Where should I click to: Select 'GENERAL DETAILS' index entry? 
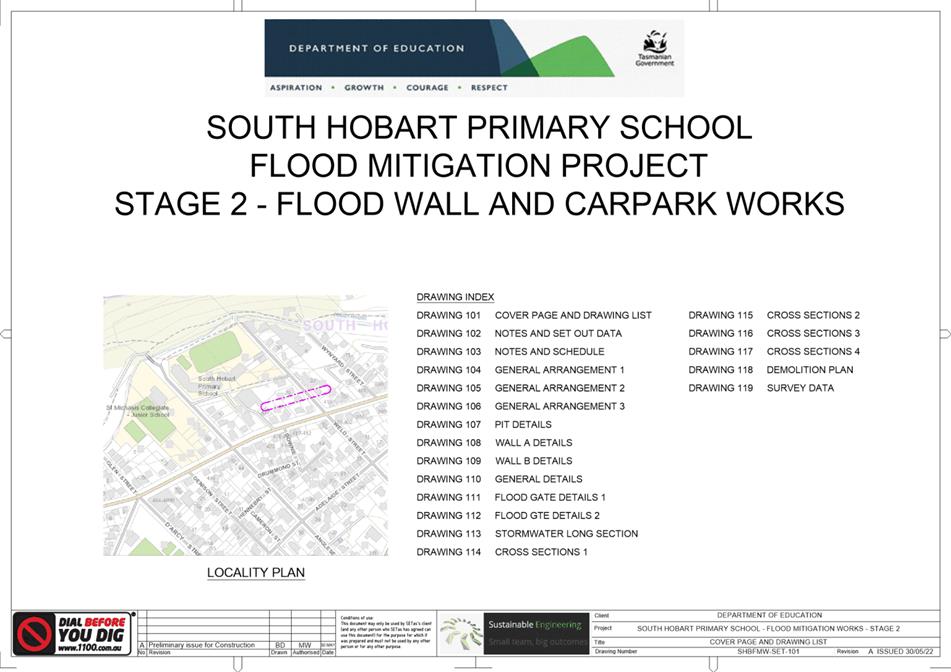pos(539,479)
